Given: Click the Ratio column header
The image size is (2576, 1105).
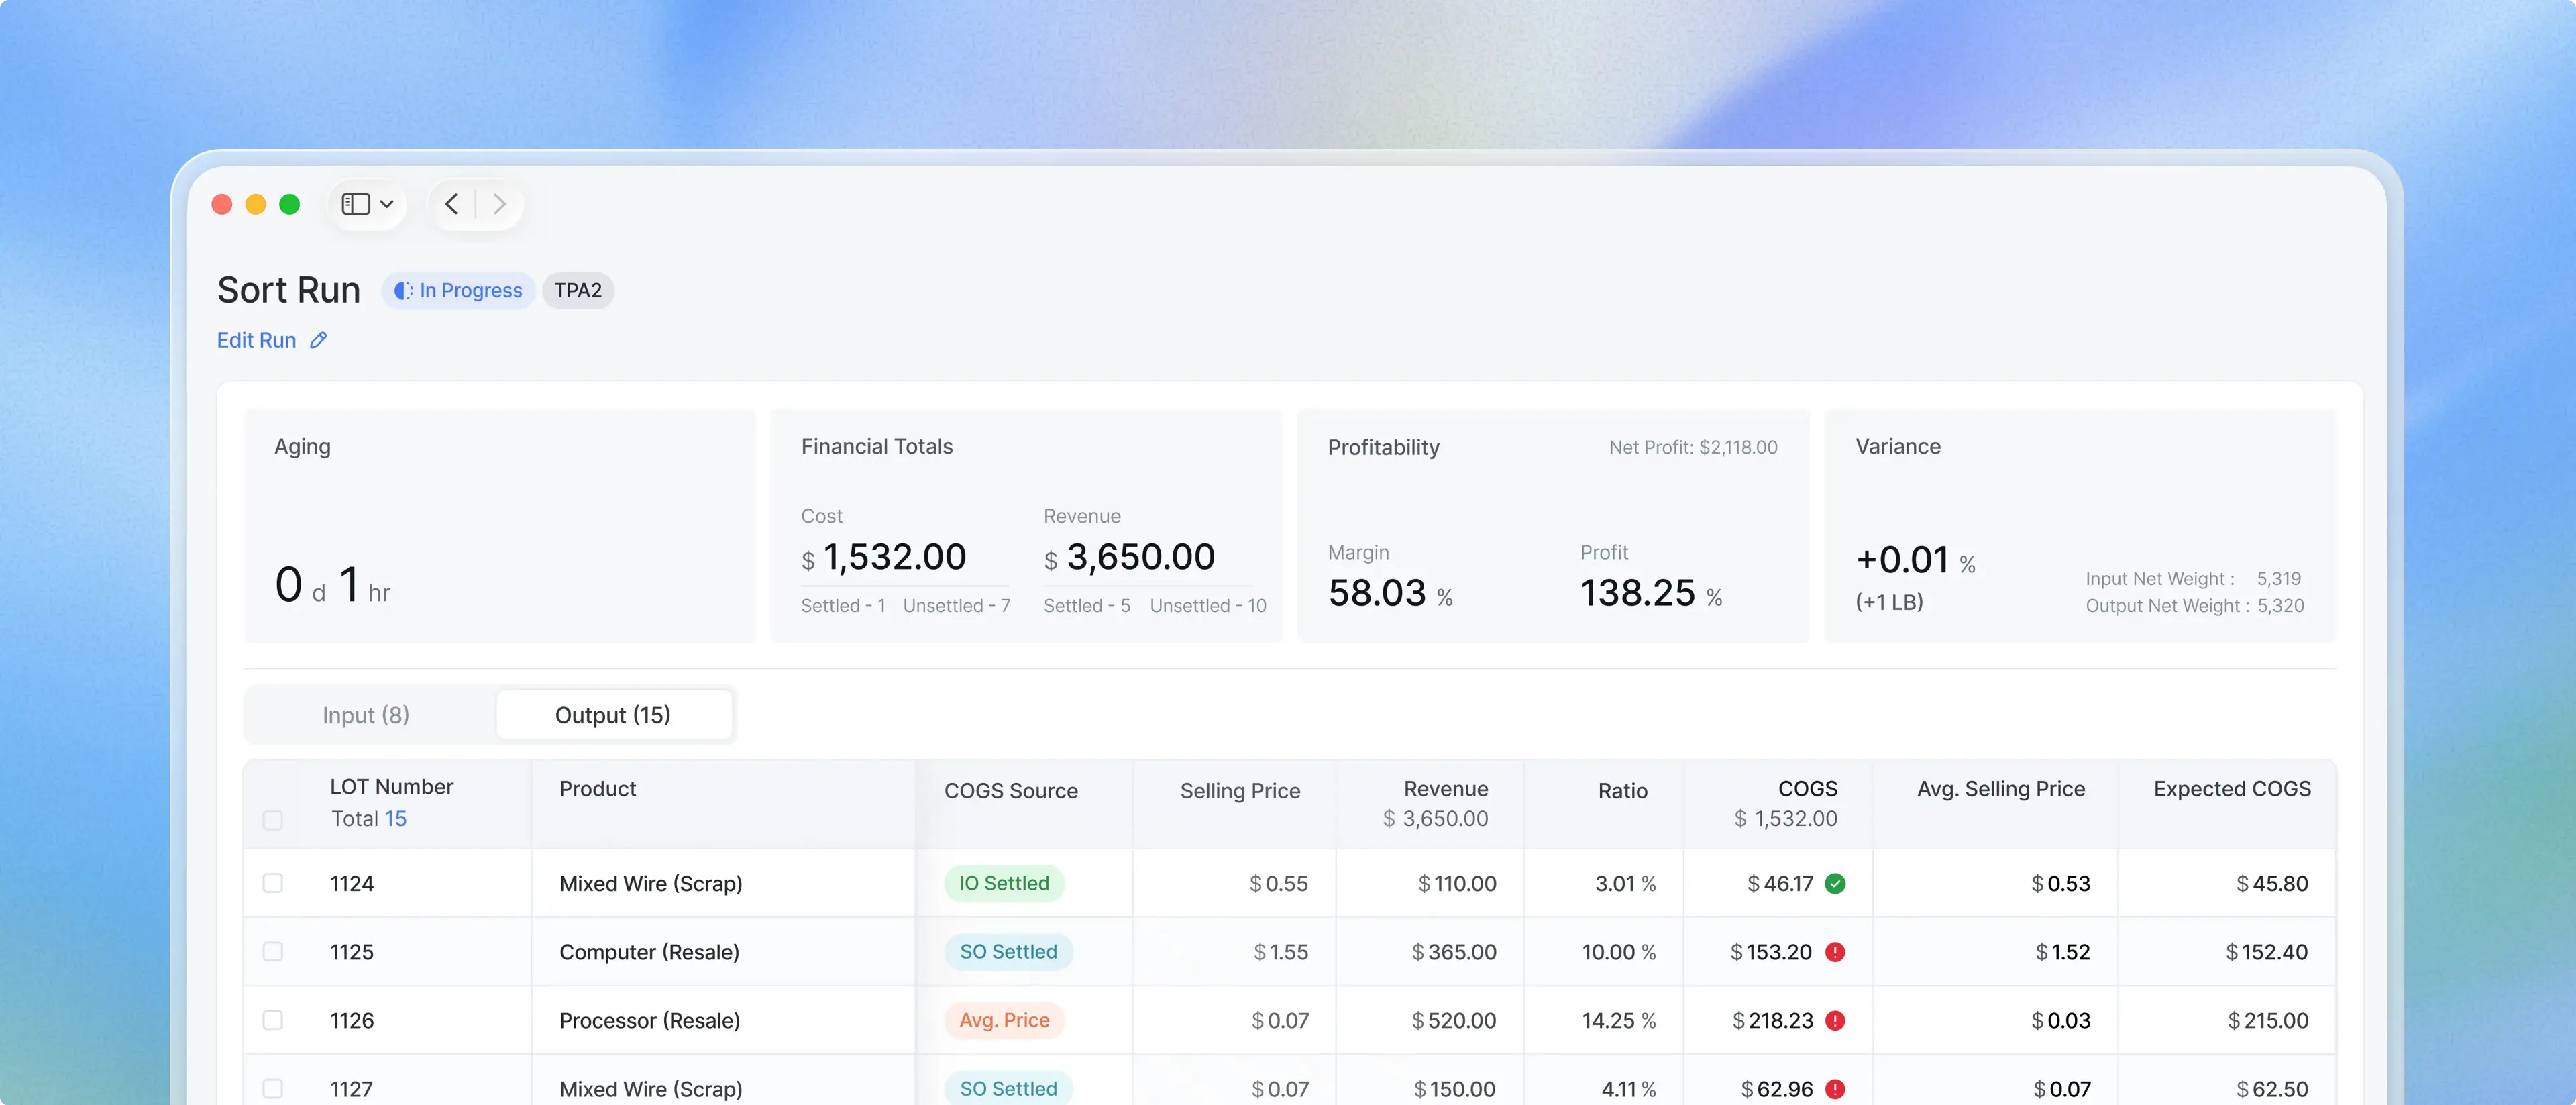Looking at the screenshot, I should pos(1622,791).
